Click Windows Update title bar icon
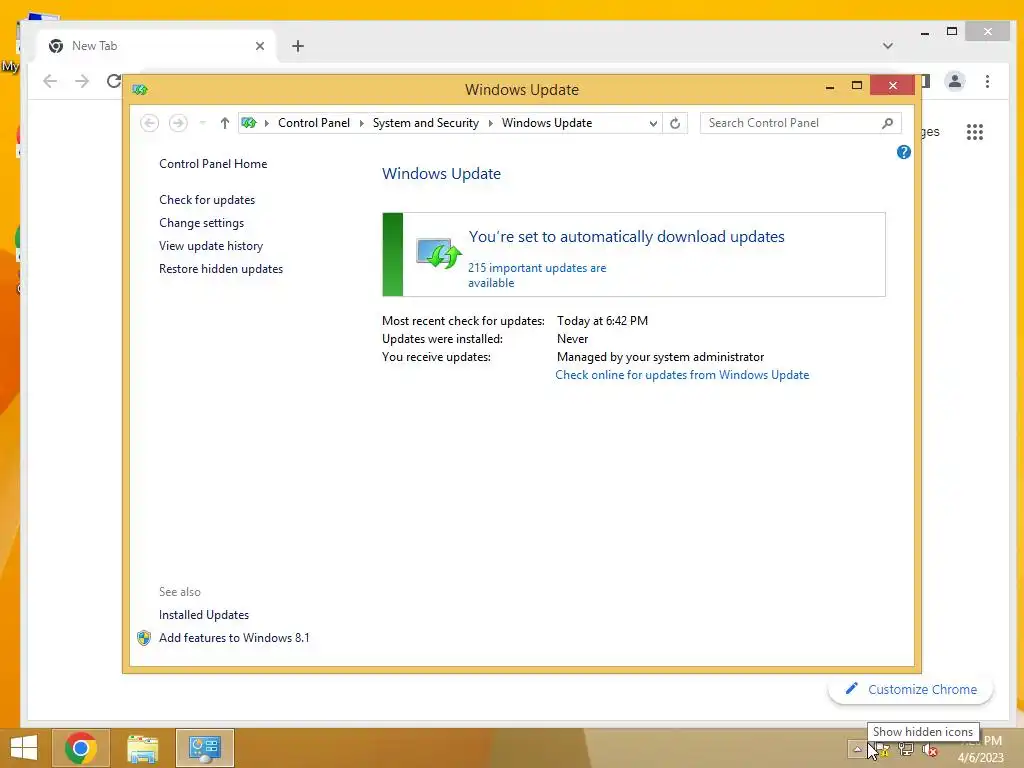The image size is (1024, 768). 140,89
